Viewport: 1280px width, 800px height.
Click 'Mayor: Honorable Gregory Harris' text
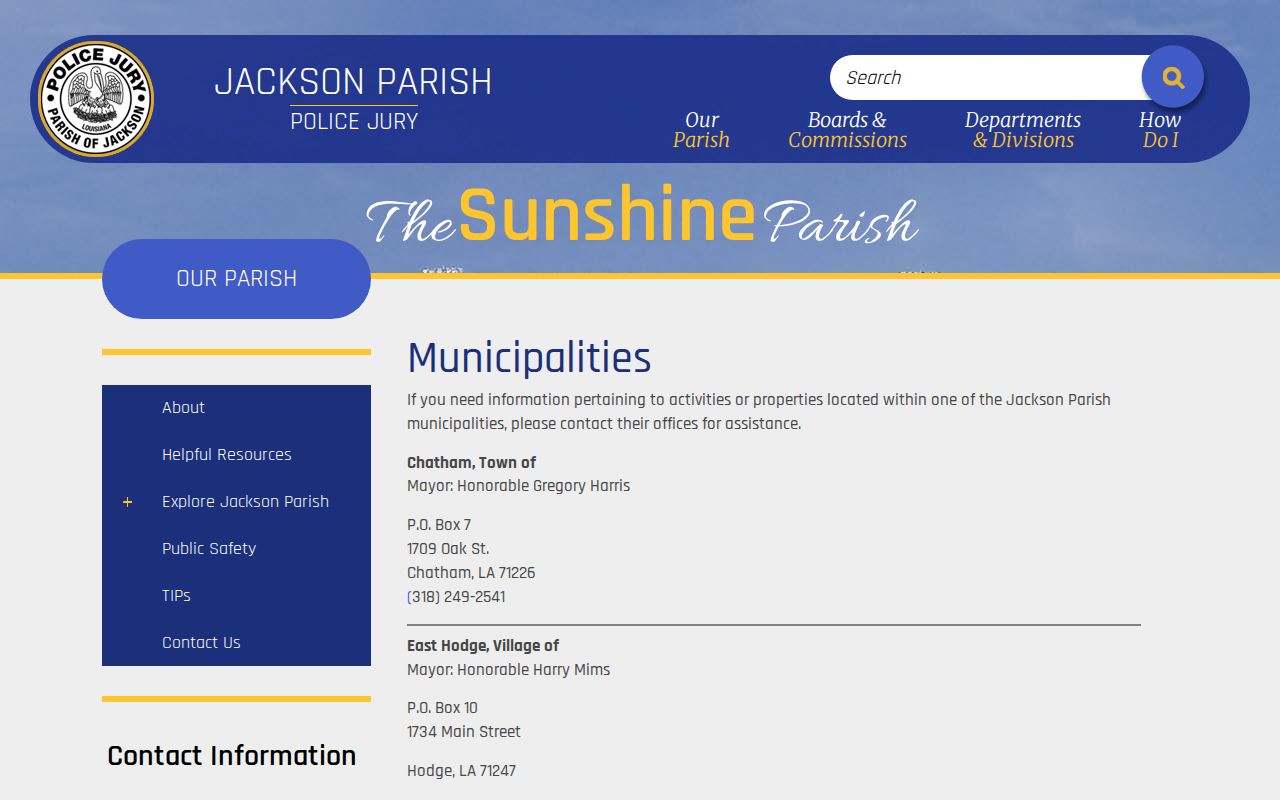point(518,486)
